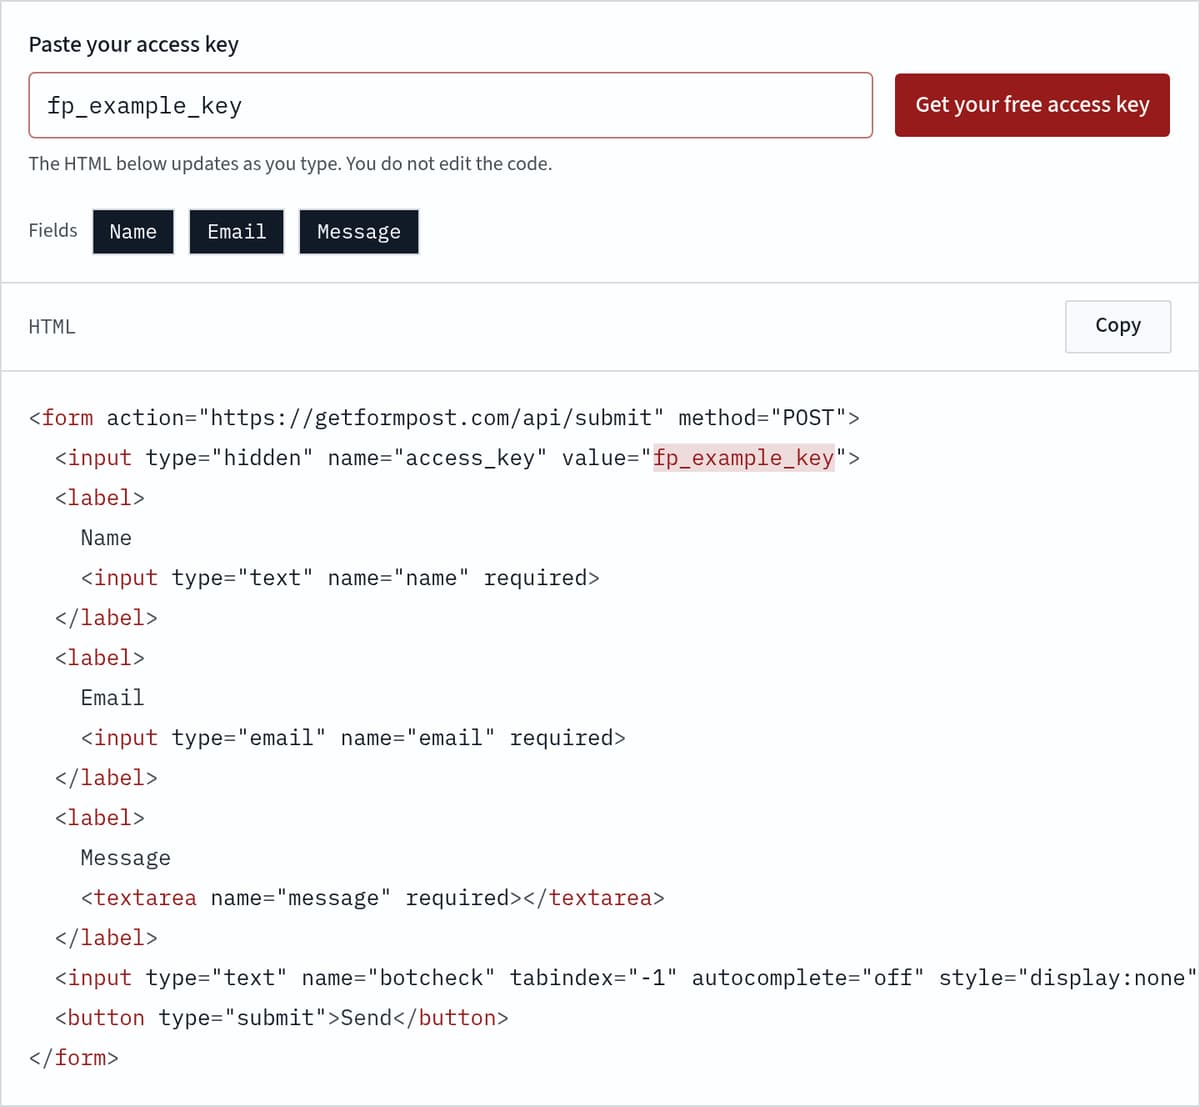Toggle the Email field chip

pyautogui.click(x=237, y=232)
